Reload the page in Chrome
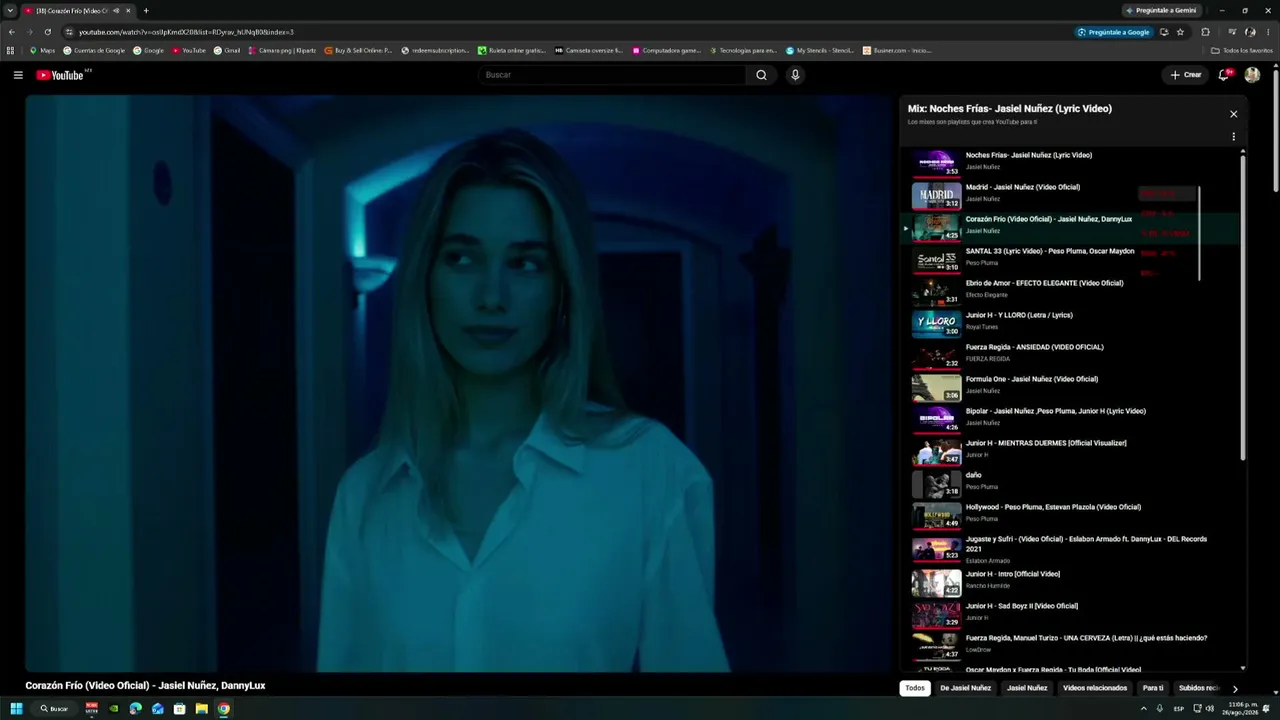The image size is (1280, 720). [47, 32]
